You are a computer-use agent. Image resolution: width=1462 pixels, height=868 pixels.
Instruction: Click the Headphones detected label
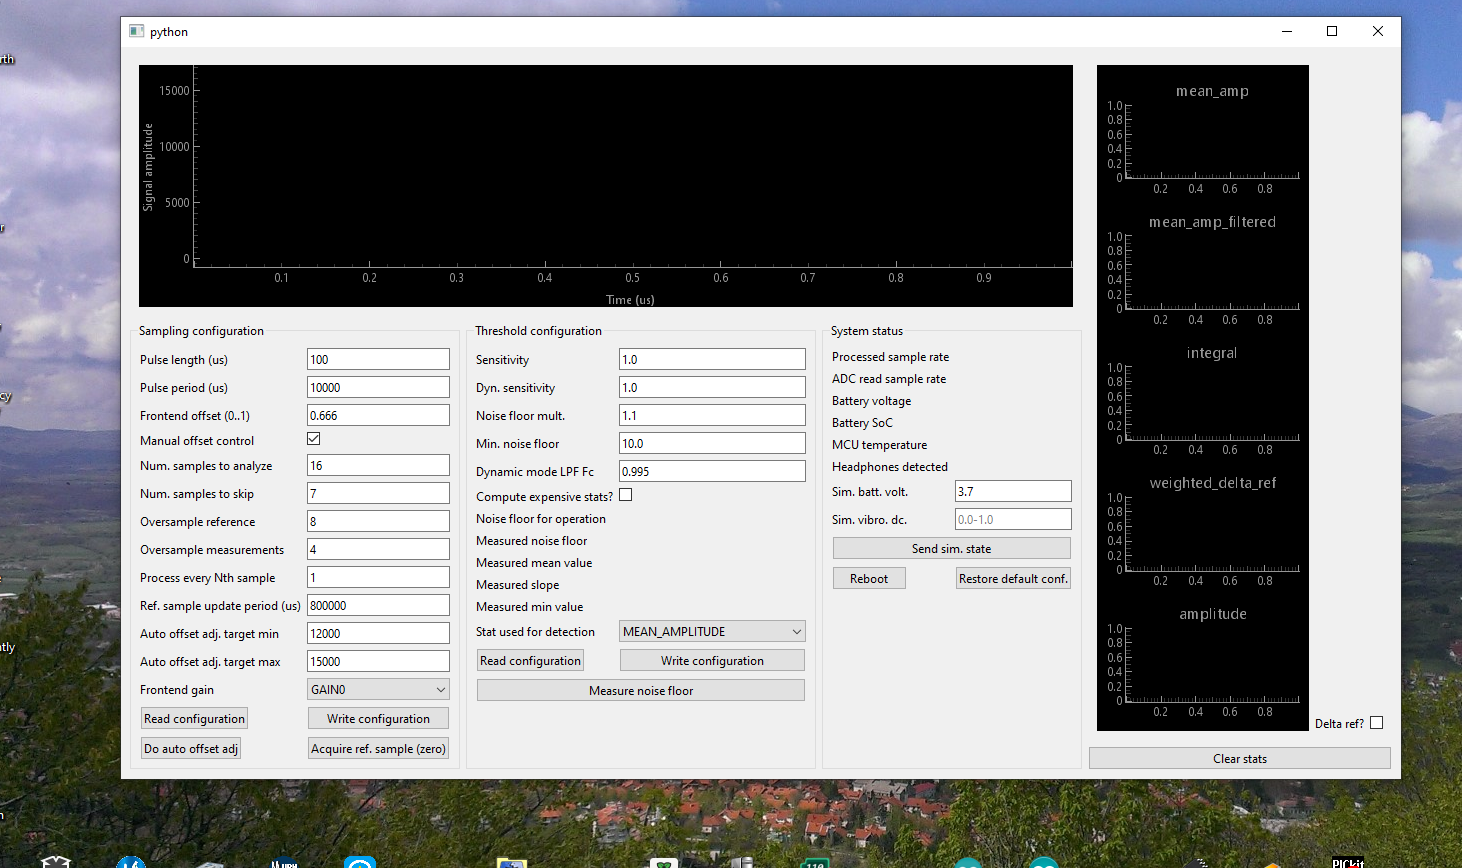[890, 467]
